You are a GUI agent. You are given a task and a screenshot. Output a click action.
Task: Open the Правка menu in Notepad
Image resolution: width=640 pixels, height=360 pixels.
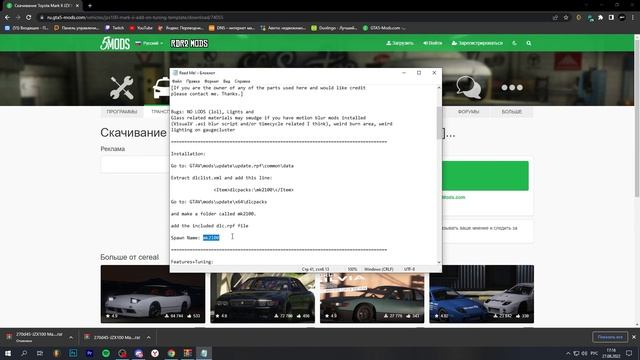[193, 81]
